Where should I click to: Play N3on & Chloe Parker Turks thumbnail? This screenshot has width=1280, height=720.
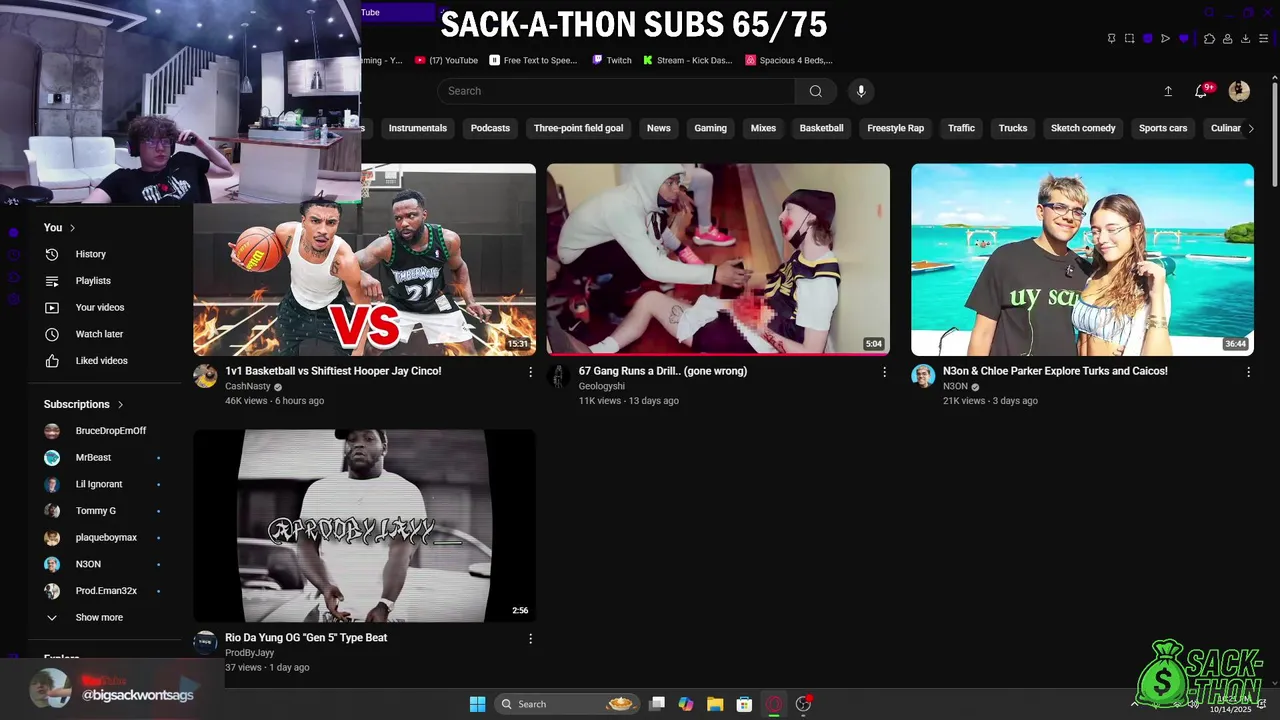pyautogui.click(x=1082, y=260)
